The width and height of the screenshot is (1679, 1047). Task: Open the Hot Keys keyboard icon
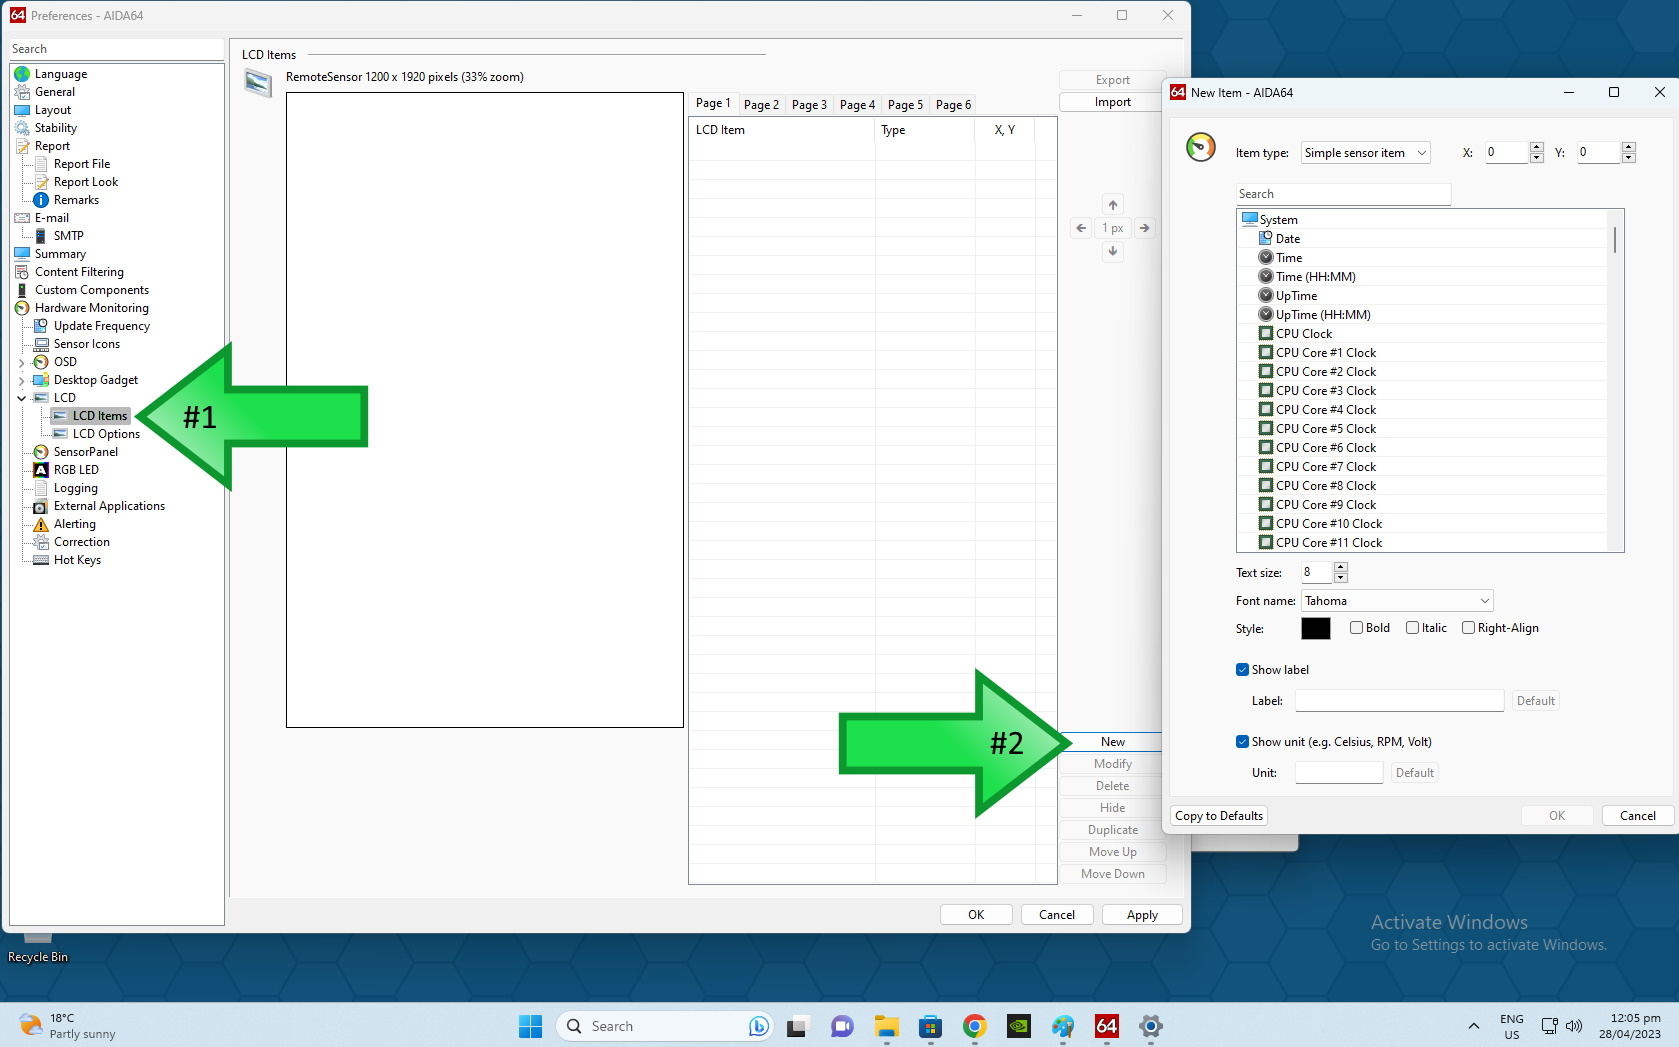coord(41,560)
